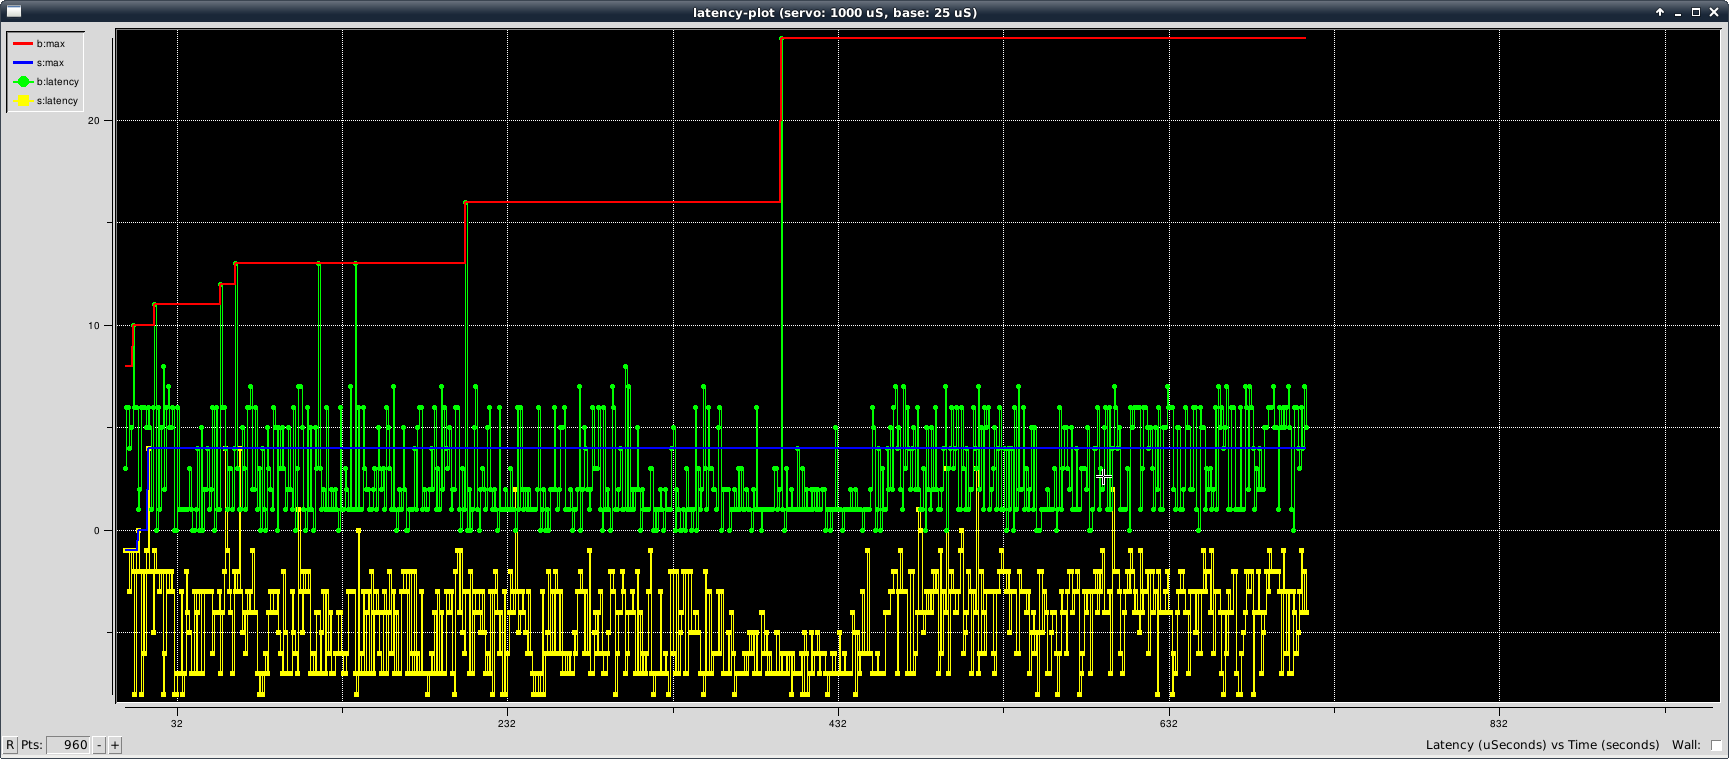The width and height of the screenshot is (1729, 759).
Task: Click the s:max legend entry
Action: pyautogui.click(x=46, y=63)
